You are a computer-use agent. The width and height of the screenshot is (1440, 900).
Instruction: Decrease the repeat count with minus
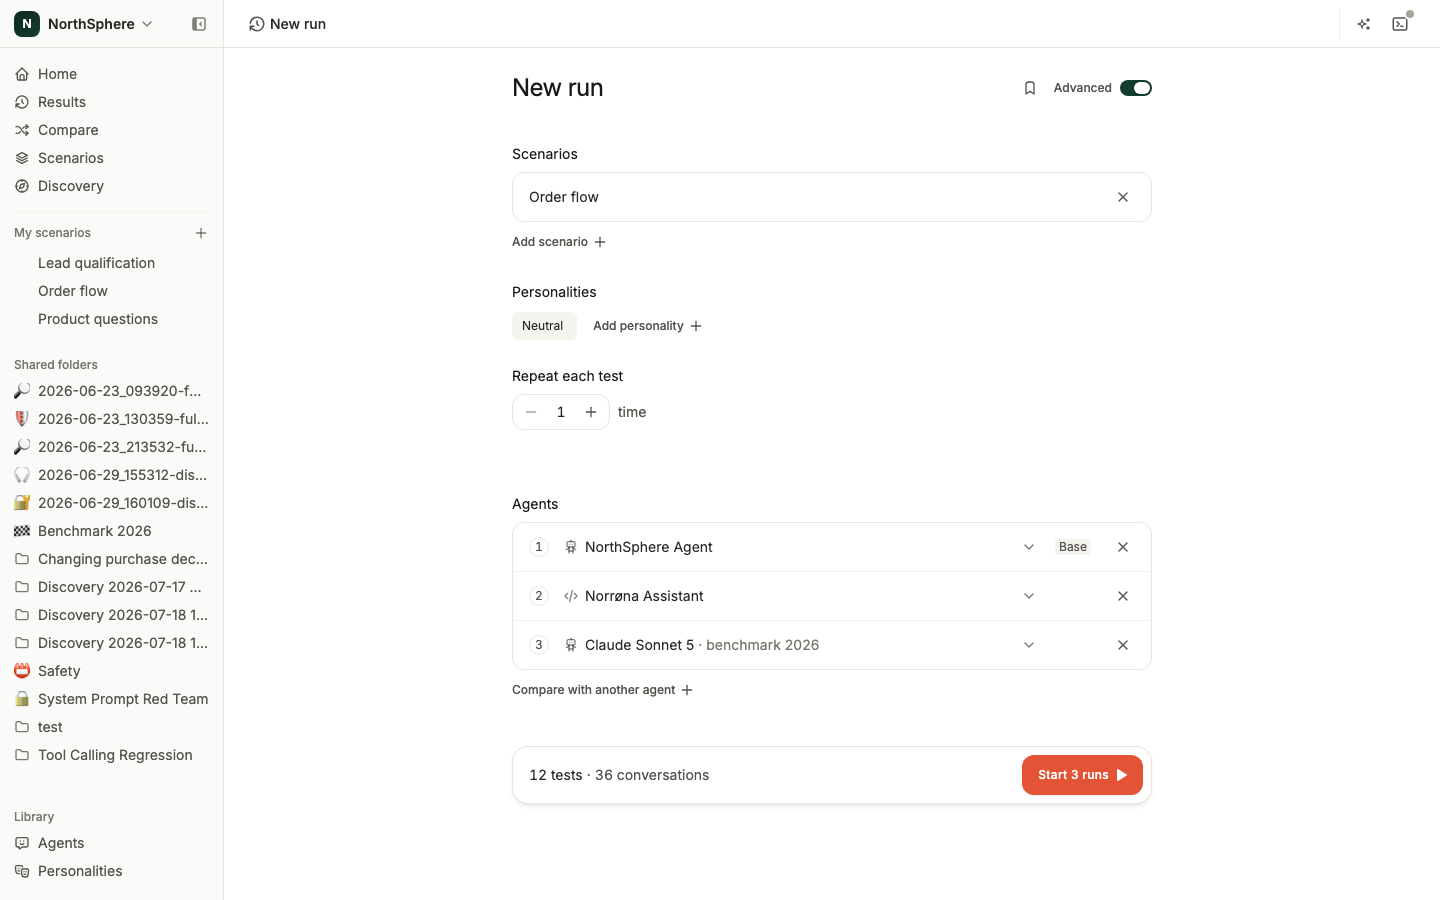[531, 412]
